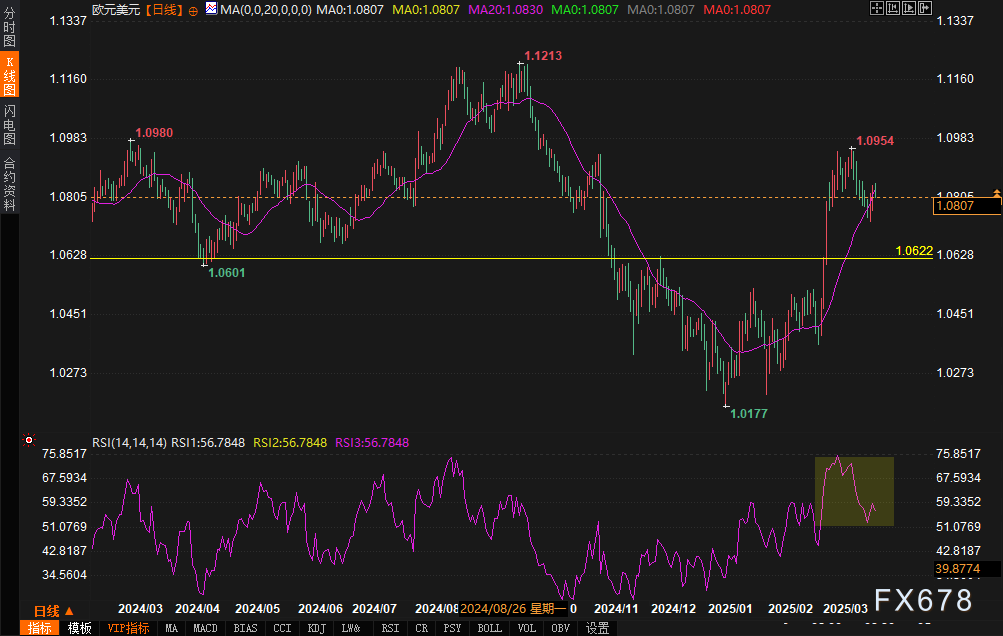Click the MA indicator chart icon
The width and height of the screenshot is (1003, 636).
(212, 8)
